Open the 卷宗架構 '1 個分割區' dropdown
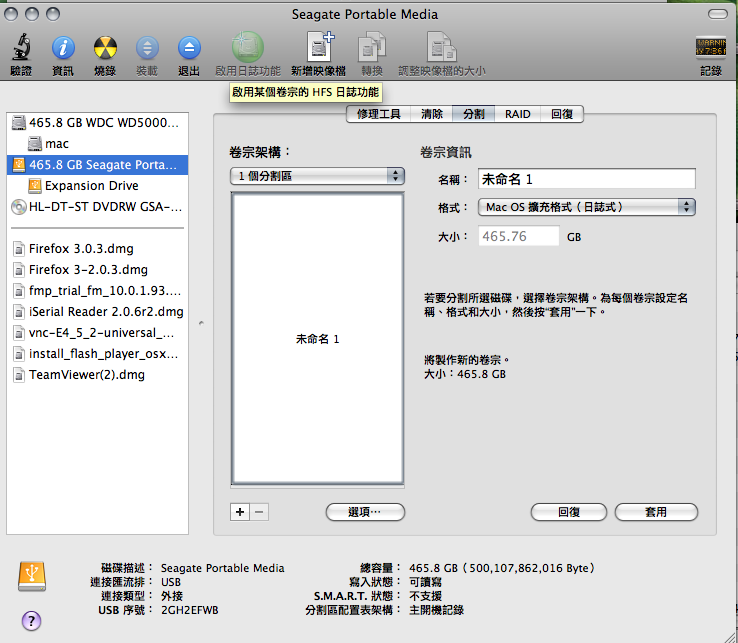This screenshot has width=738, height=643. click(x=317, y=176)
